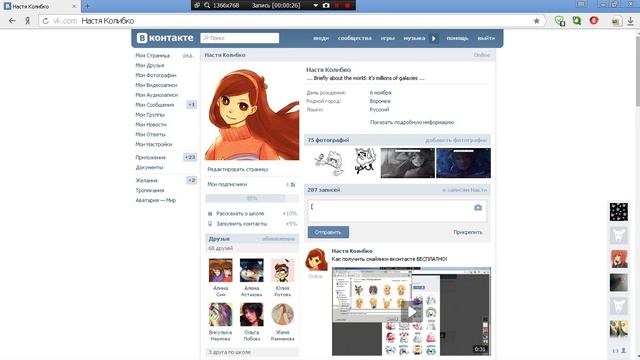Image resolution: width=640 pixels, height=360 pixels.
Task: Open dropdown arrow in recording toolbar
Action: coord(315,5)
